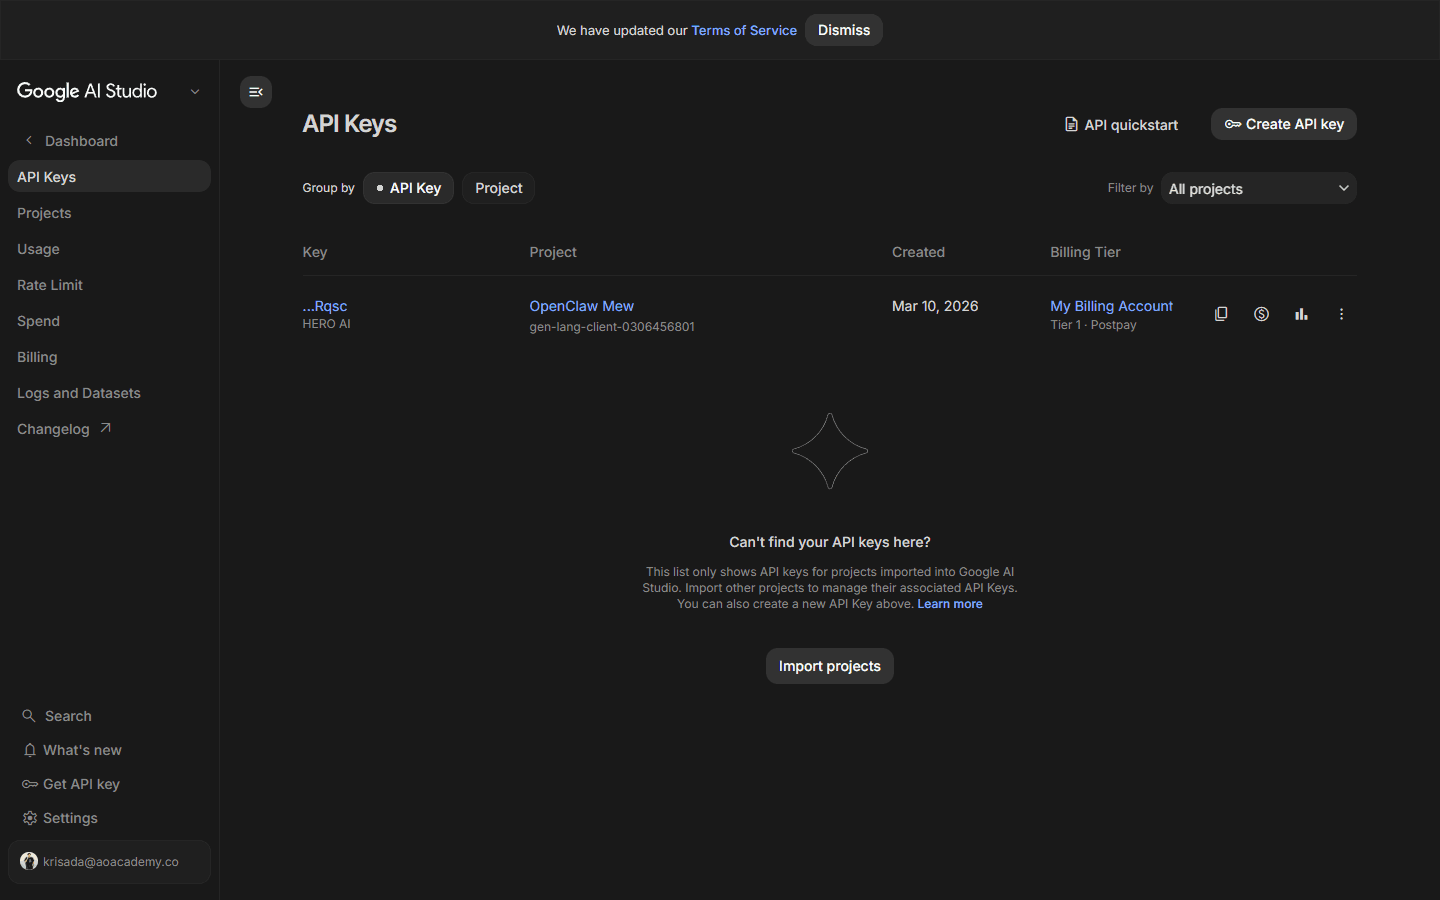Open the My Billing Account link
The width and height of the screenshot is (1440, 900).
pos(1111,306)
